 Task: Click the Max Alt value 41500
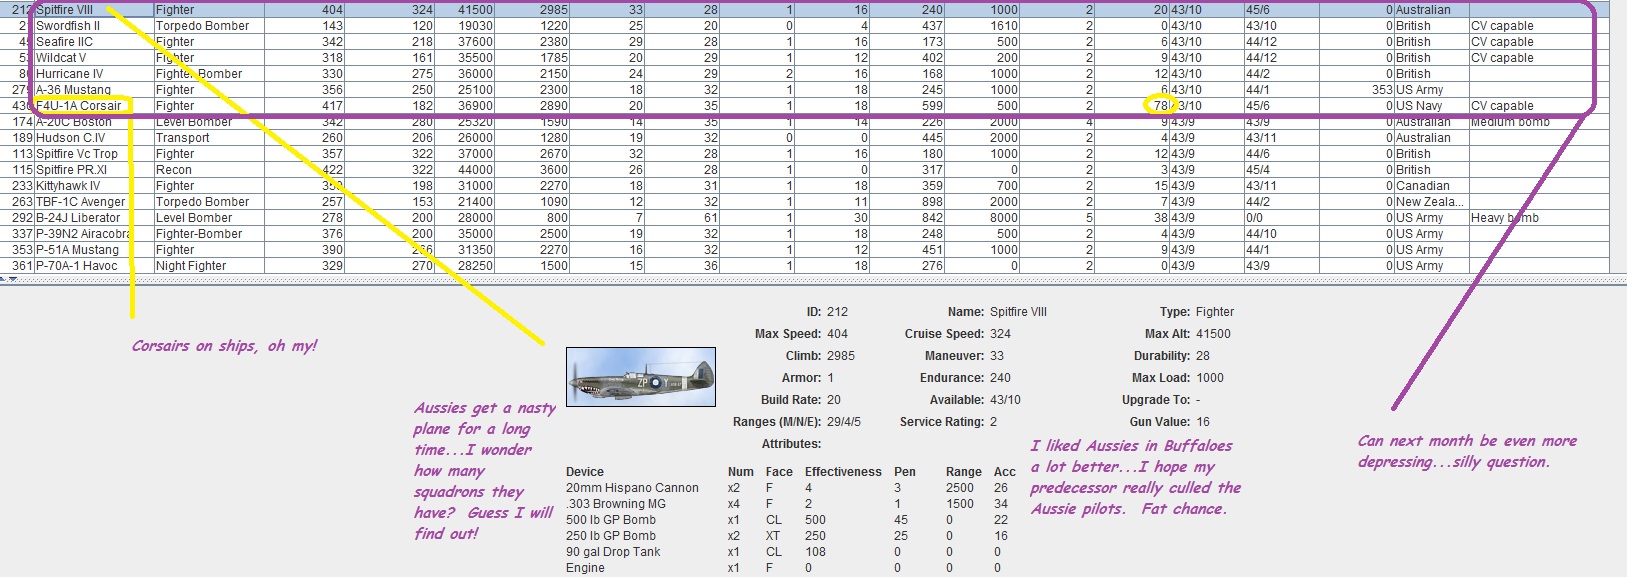coord(1213,334)
